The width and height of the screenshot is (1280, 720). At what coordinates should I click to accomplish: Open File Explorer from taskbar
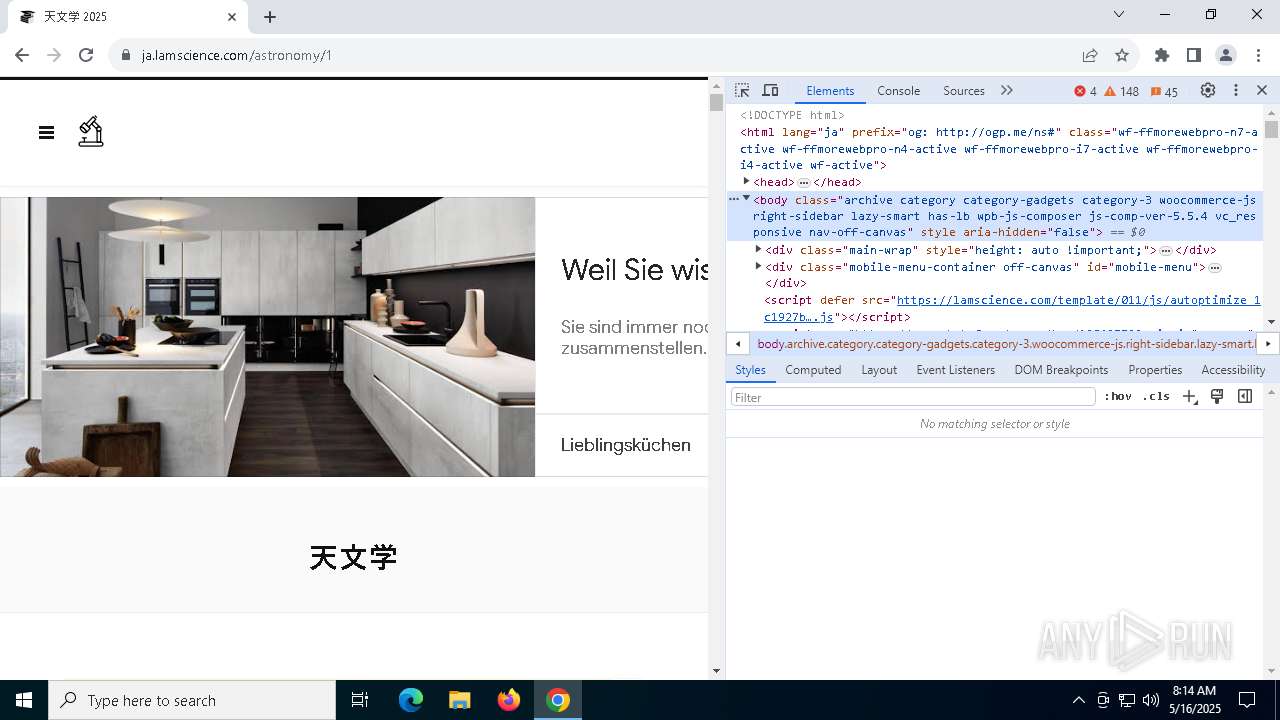(x=459, y=700)
